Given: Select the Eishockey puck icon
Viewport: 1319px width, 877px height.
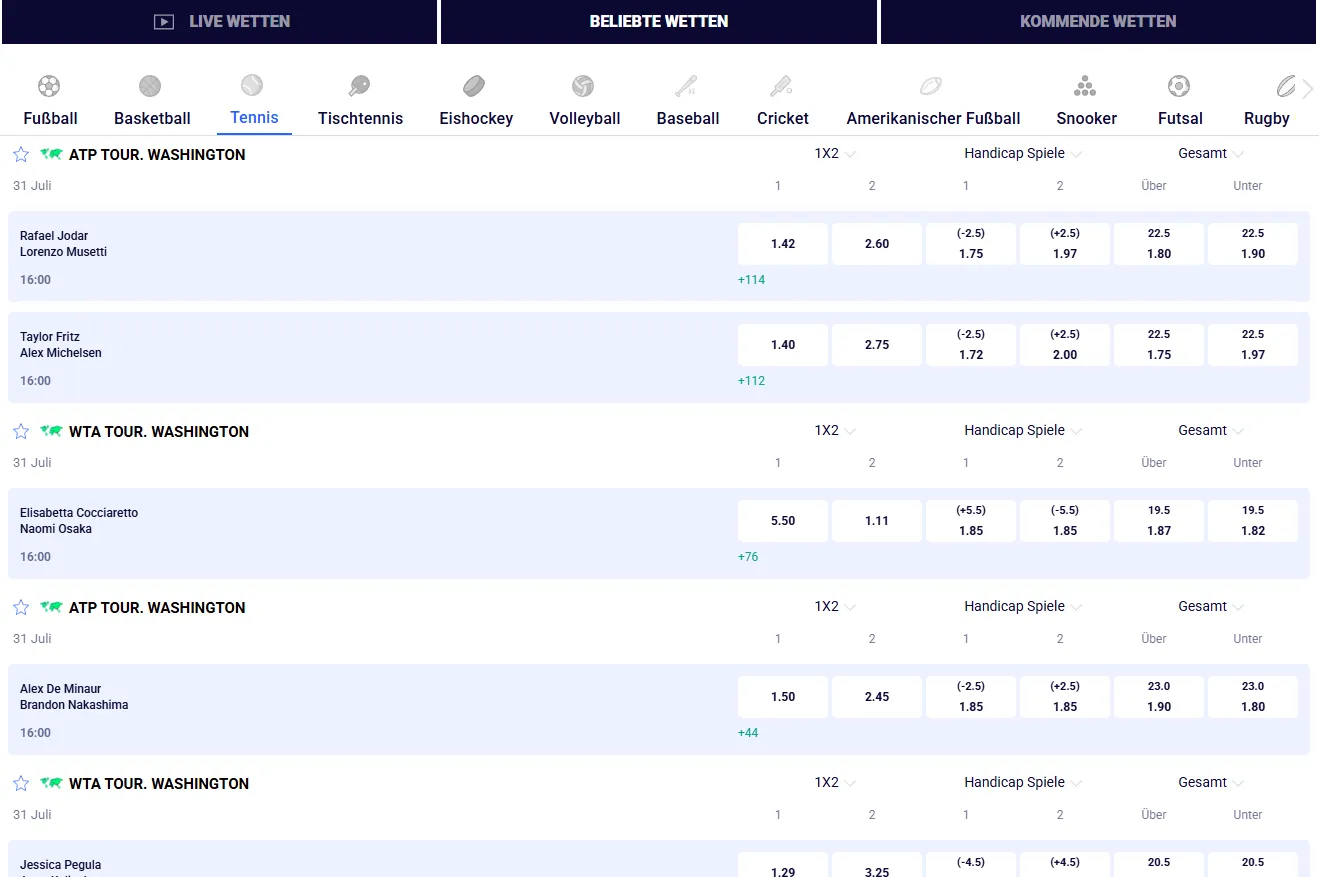Looking at the screenshot, I should tap(475, 86).
